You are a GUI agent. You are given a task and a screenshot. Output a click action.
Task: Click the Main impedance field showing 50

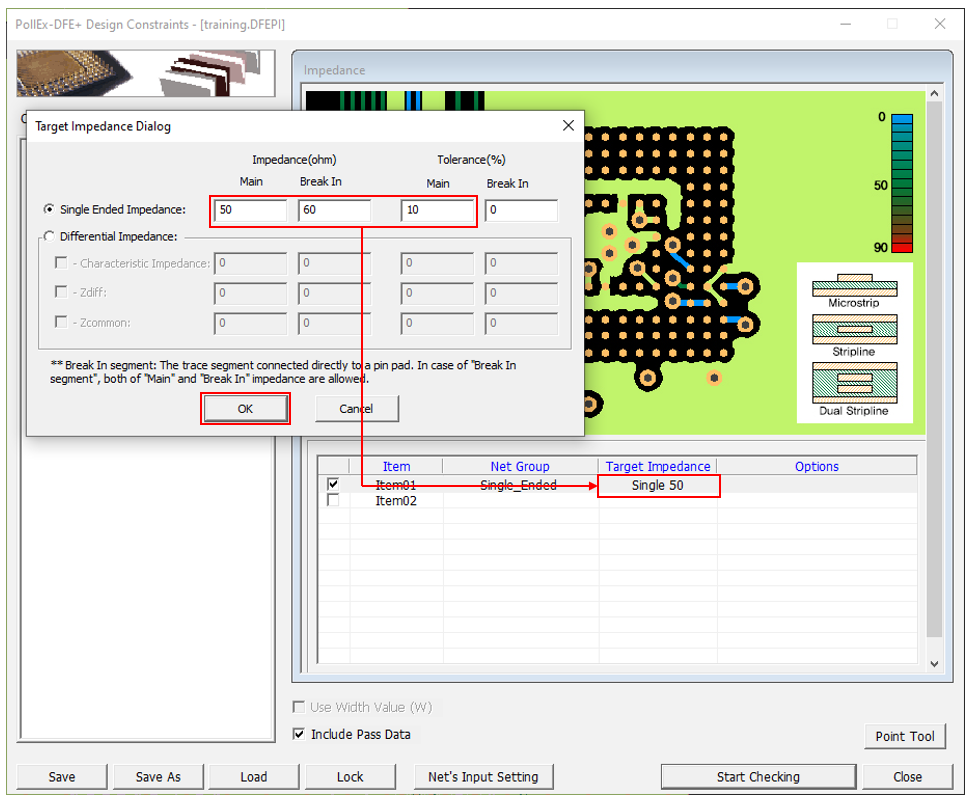pyautogui.click(x=248, y=210)
